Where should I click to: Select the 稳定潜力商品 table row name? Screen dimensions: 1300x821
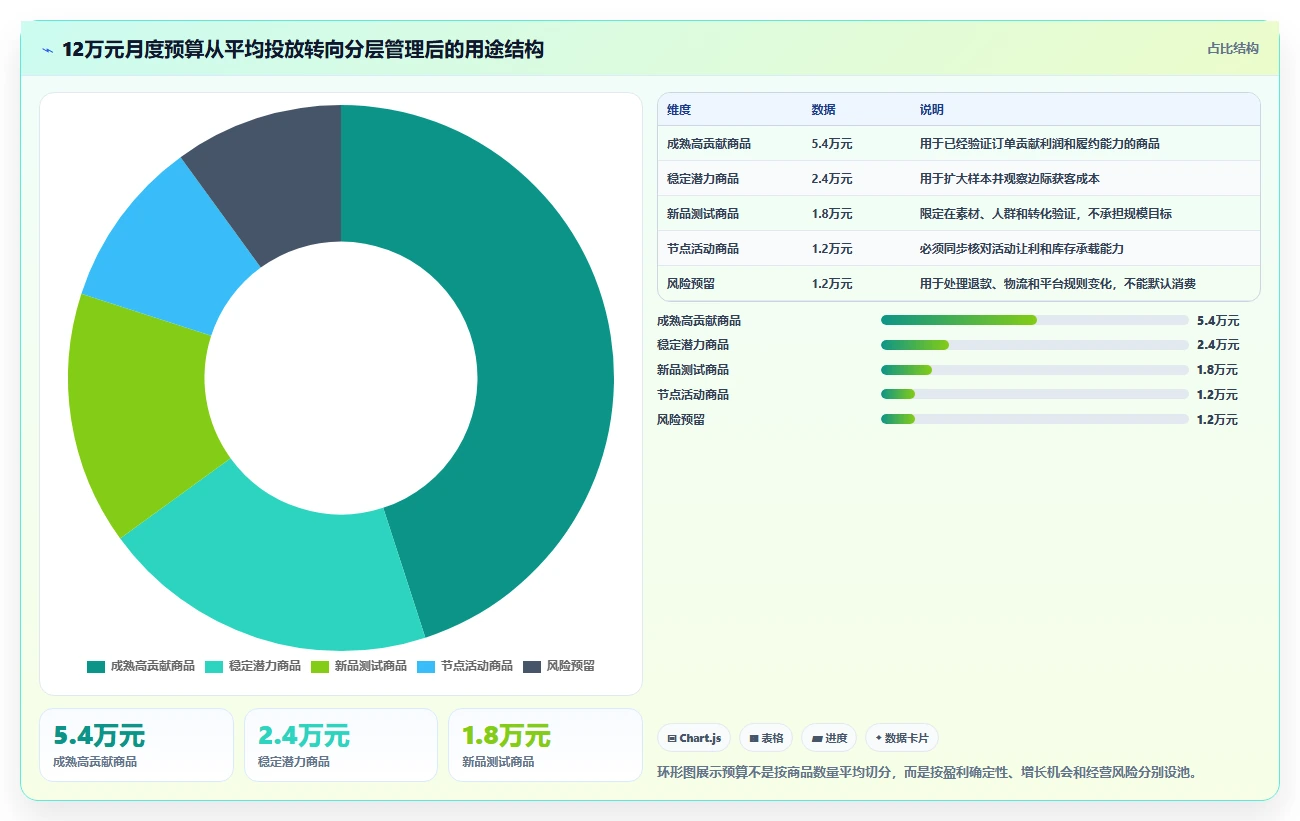703,179
